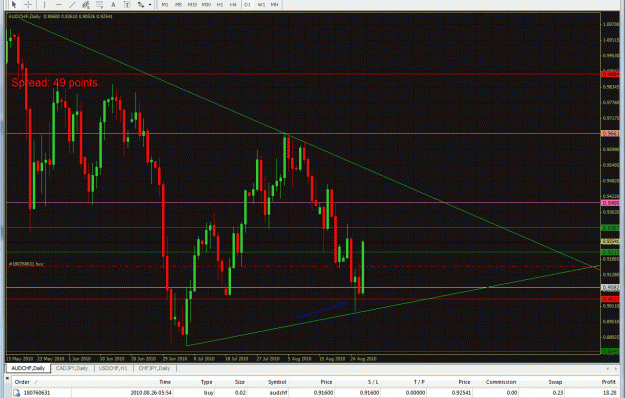Sort trades by Symbol column header
Viewport: 625px width, 398px height.
277,382
